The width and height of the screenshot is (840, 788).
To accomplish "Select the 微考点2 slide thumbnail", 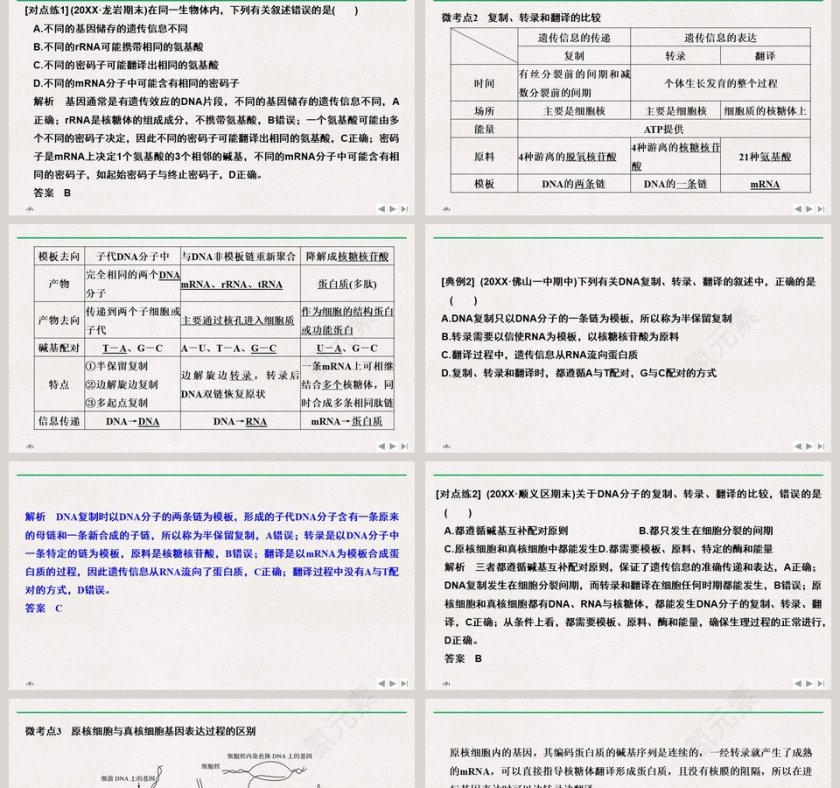I will click(x=630, y=110).
